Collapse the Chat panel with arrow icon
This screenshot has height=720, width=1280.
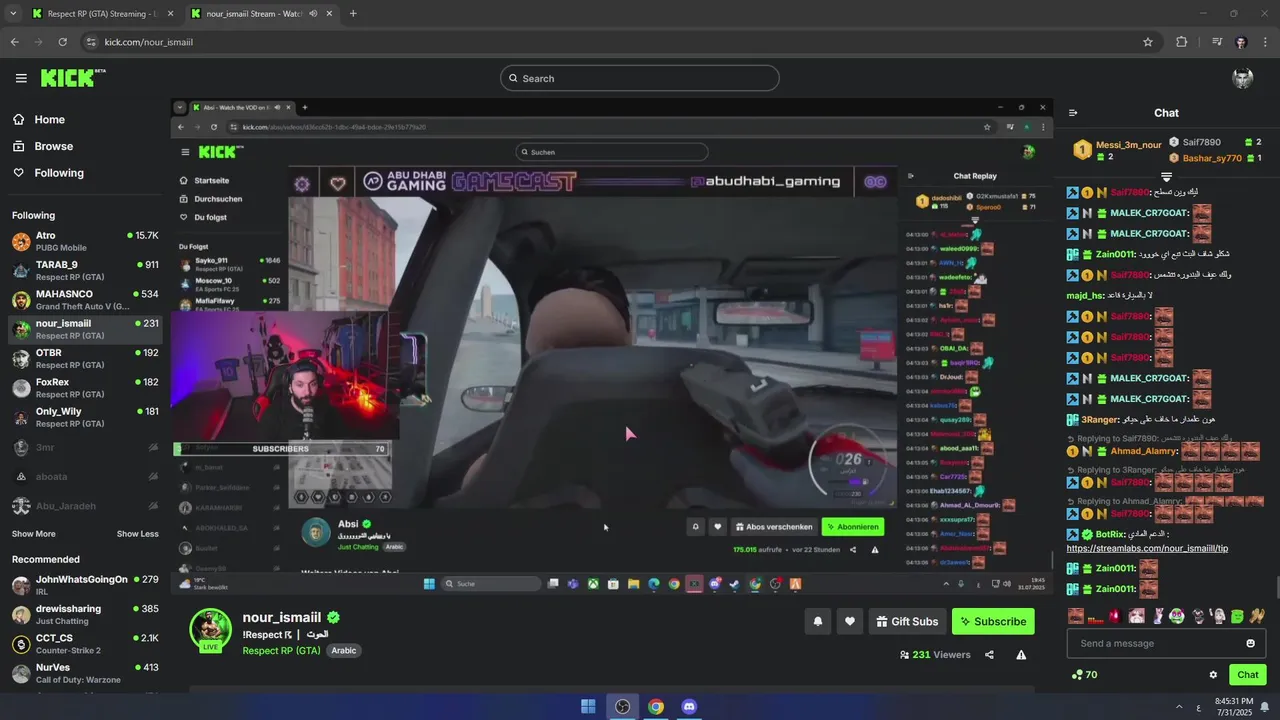pyautogui.click(x=1073, y=113)
